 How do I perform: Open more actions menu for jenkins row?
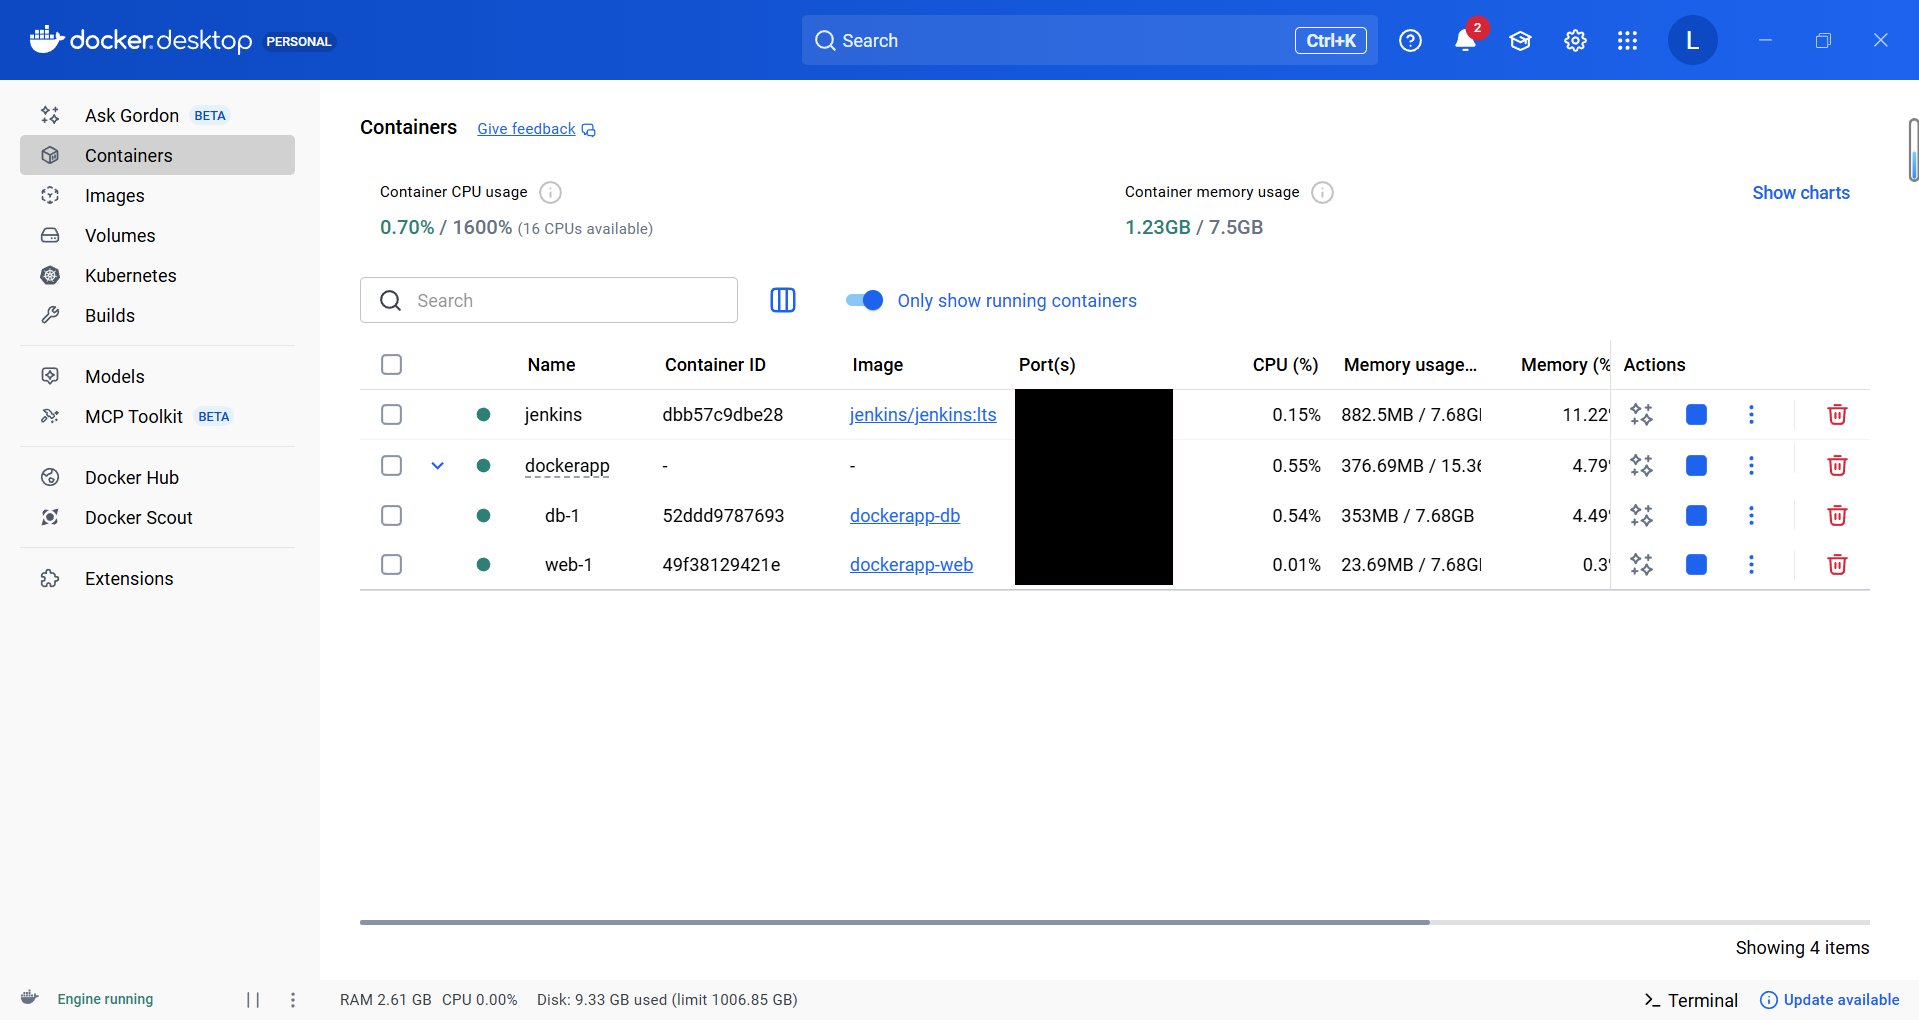(x=1751, y=414)
